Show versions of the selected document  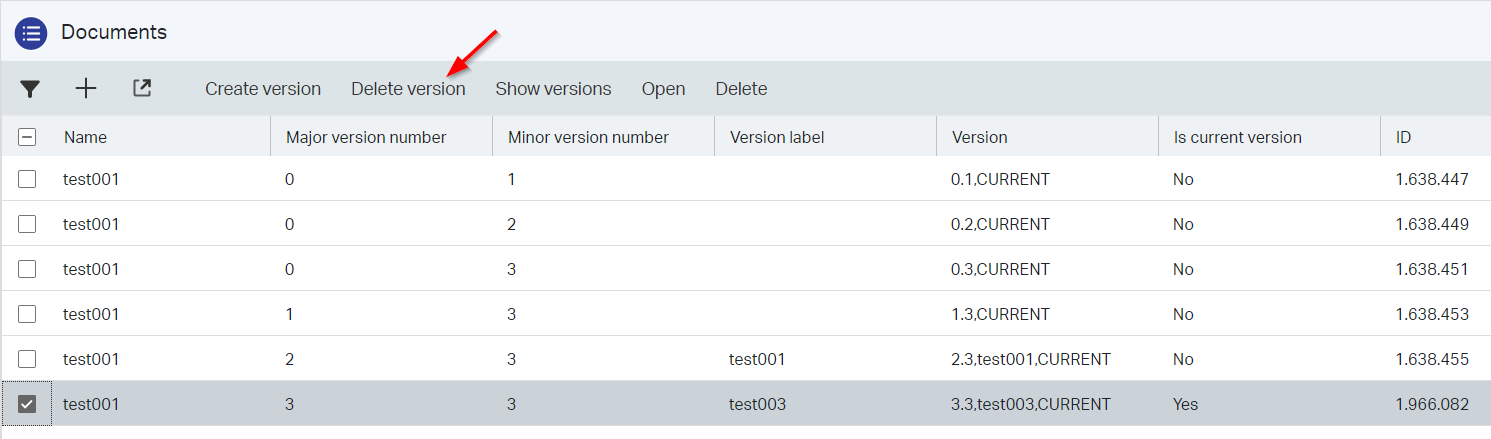click(x=553, y=89)
